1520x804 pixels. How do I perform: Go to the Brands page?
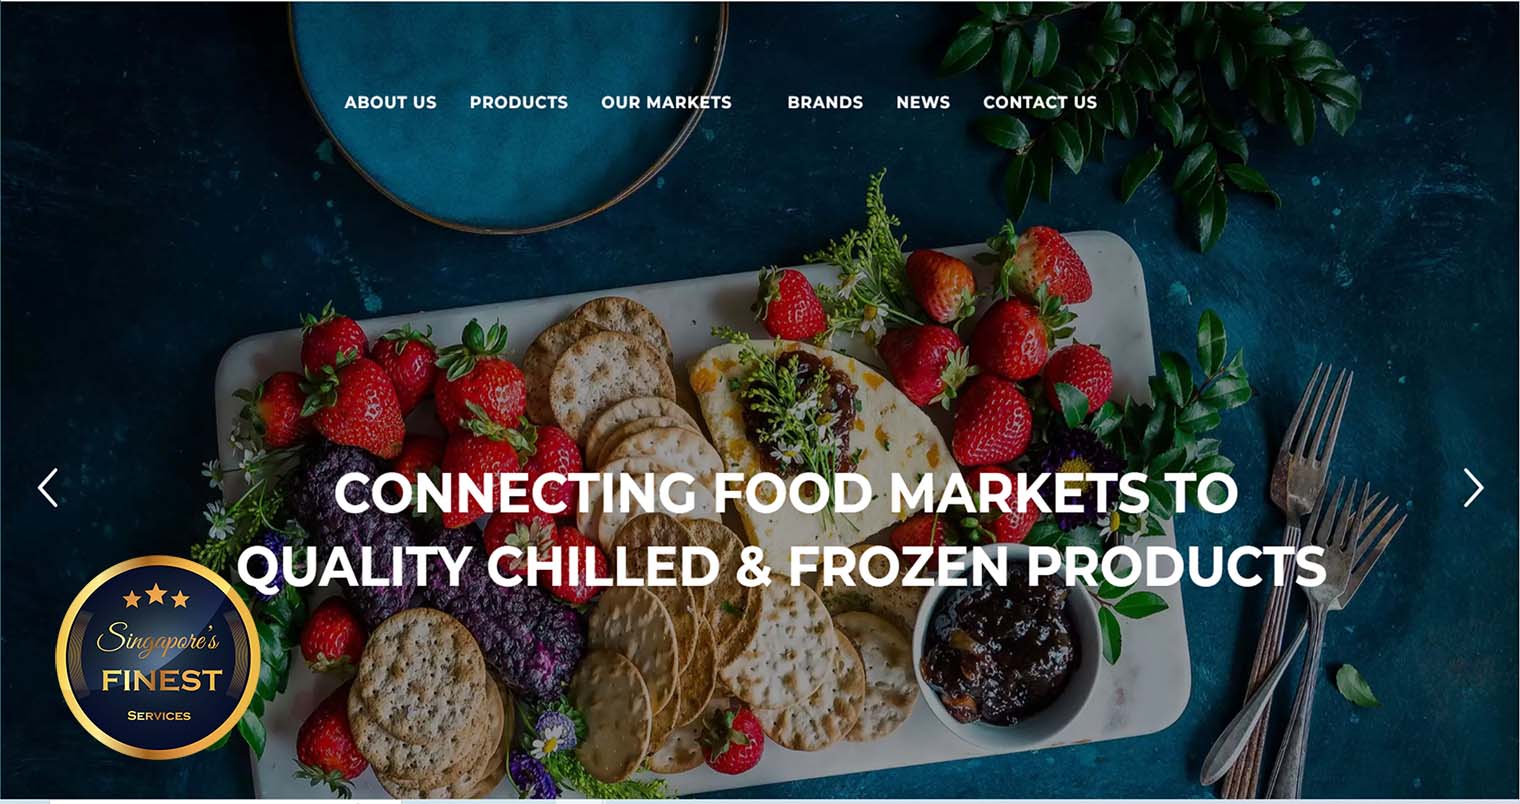tap(825, 102)
